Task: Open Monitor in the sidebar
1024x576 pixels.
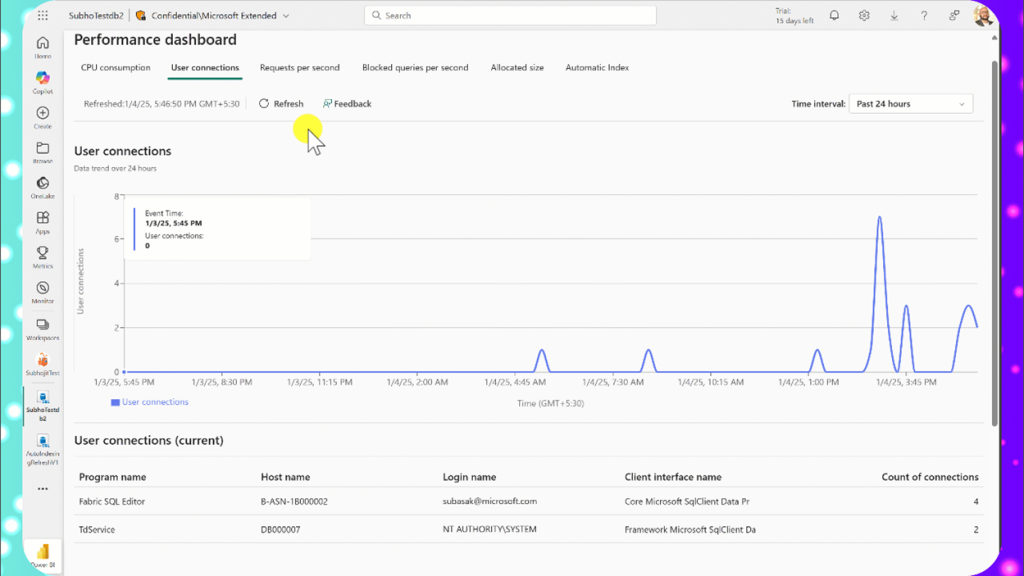Action: click(42, 292)
